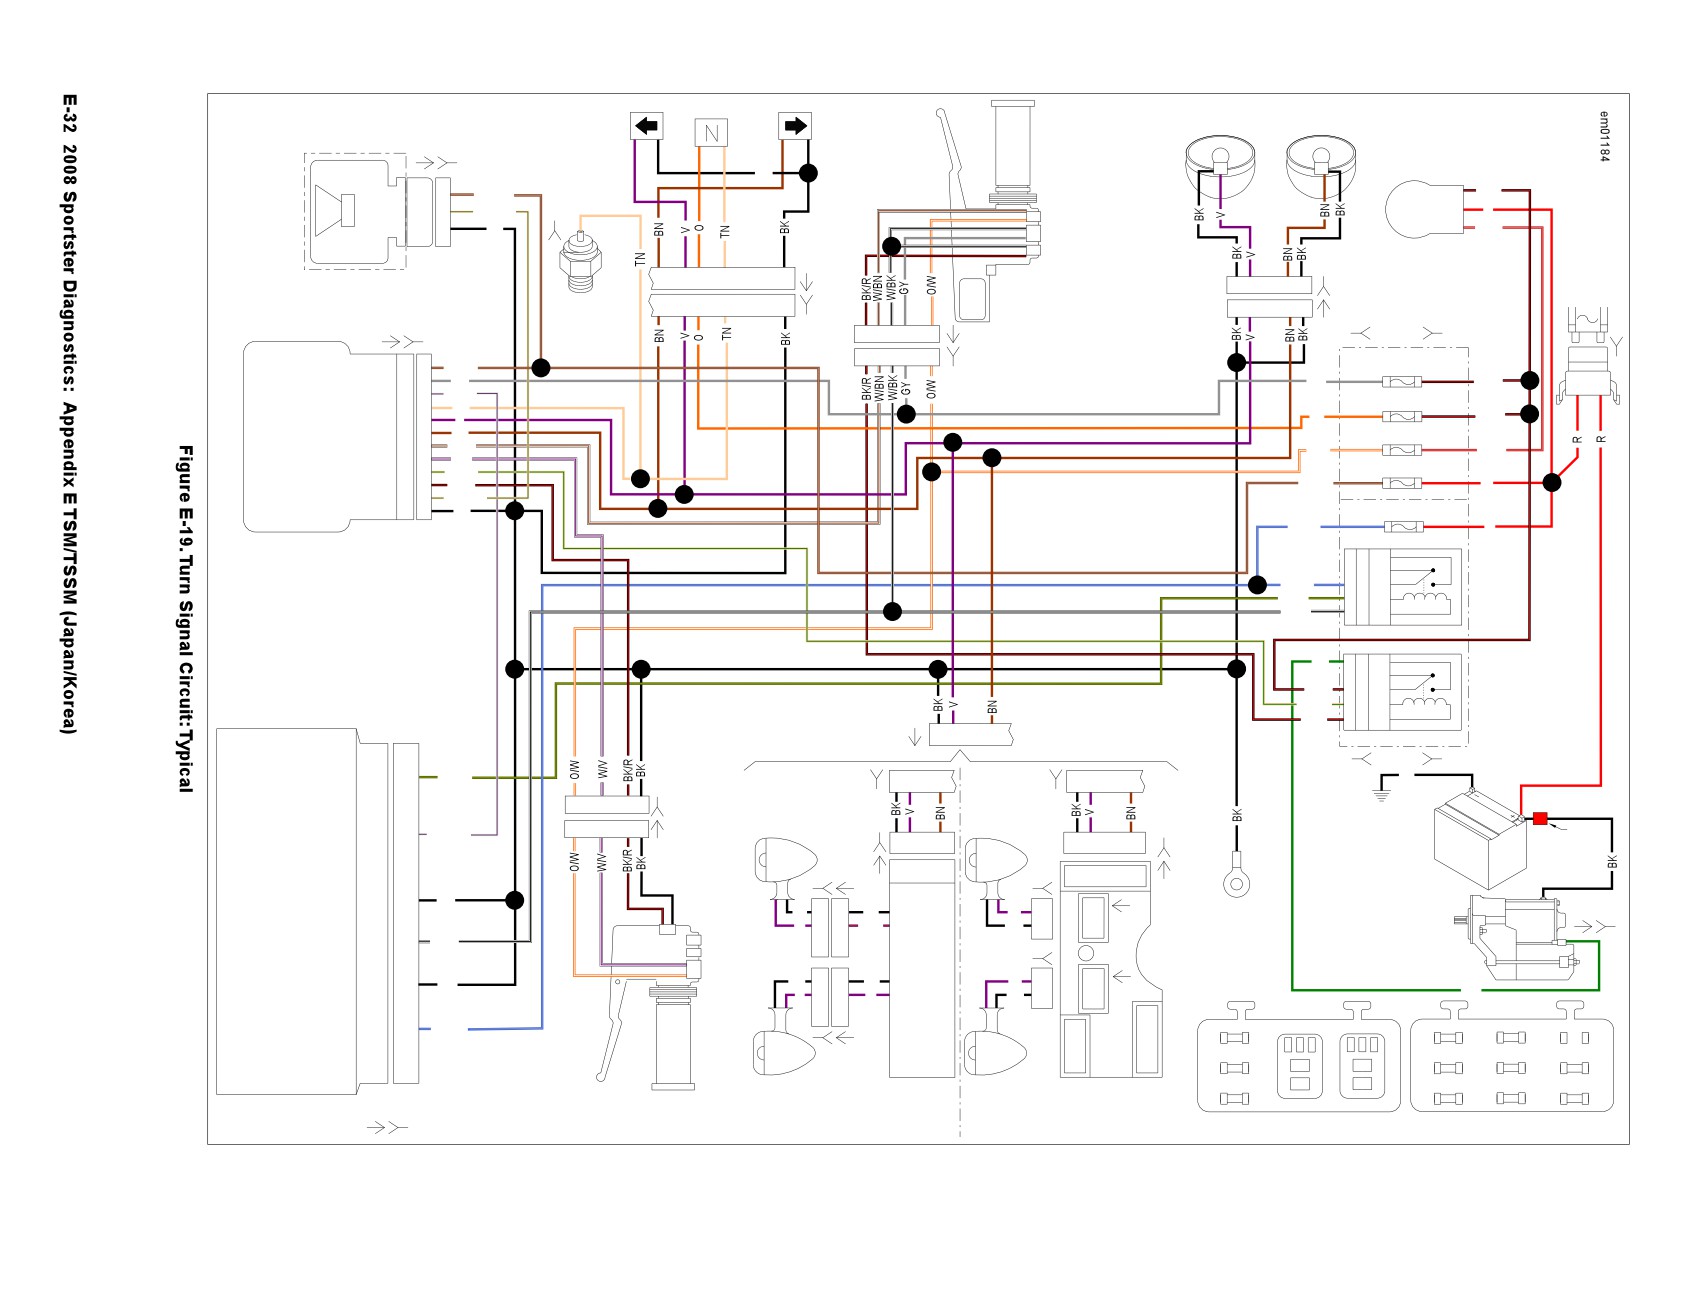The image size is (1687, 1312).
Task: Click the battery symbol
Action: point(1480,838)
